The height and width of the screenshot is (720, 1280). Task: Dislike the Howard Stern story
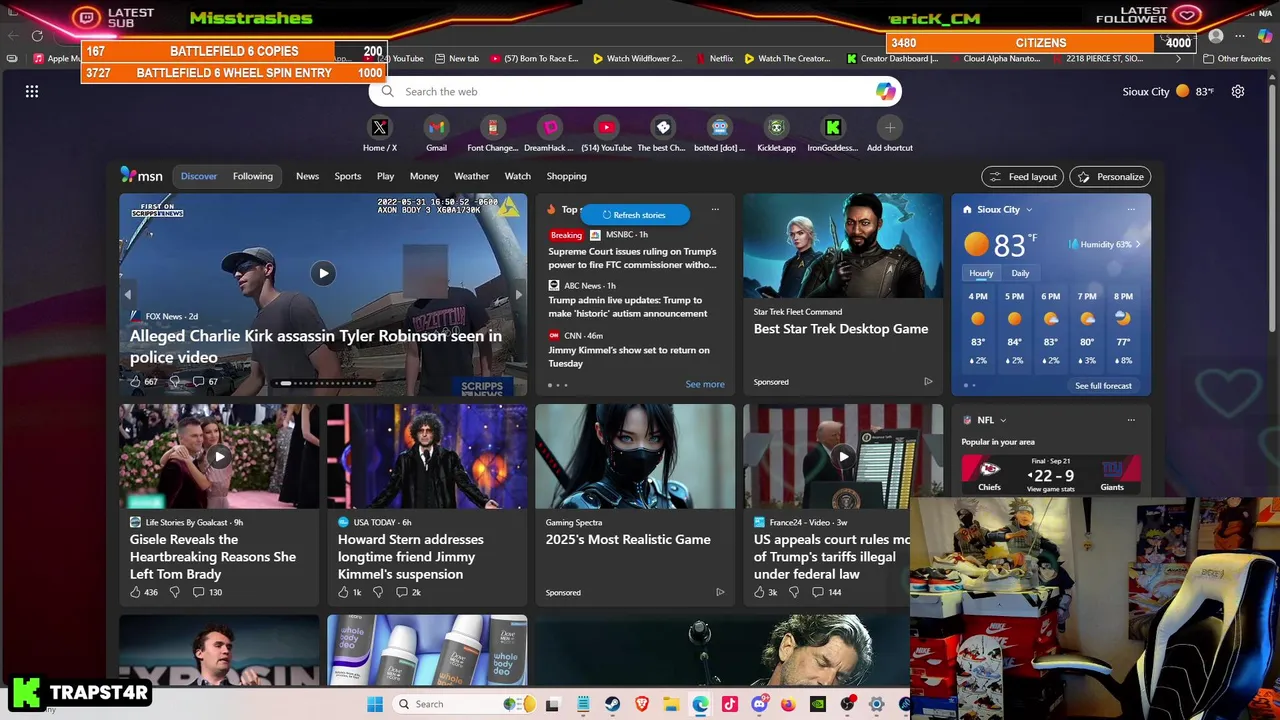coord(378,592)
